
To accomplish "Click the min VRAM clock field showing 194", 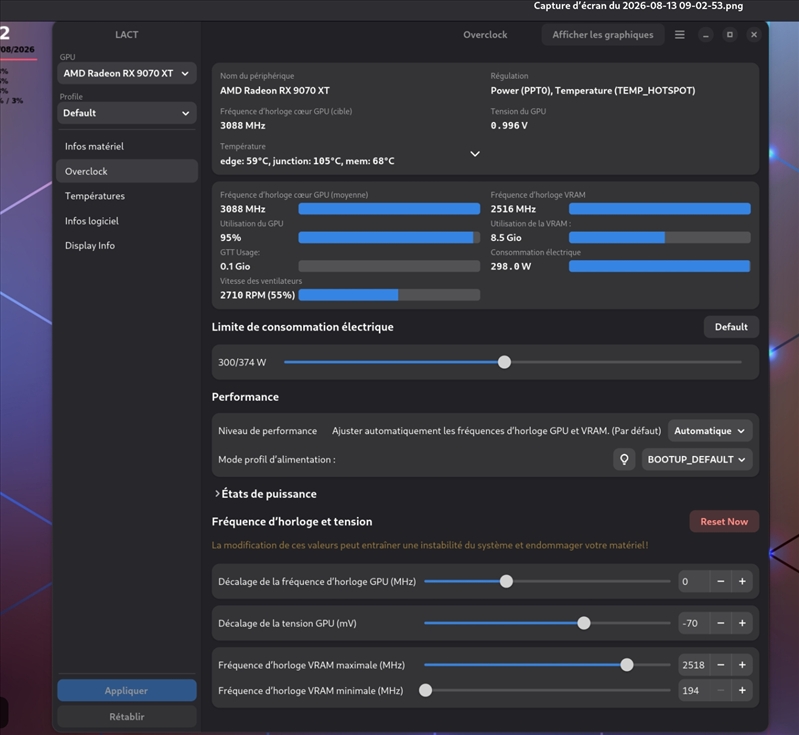I will (x=694, y=691).
